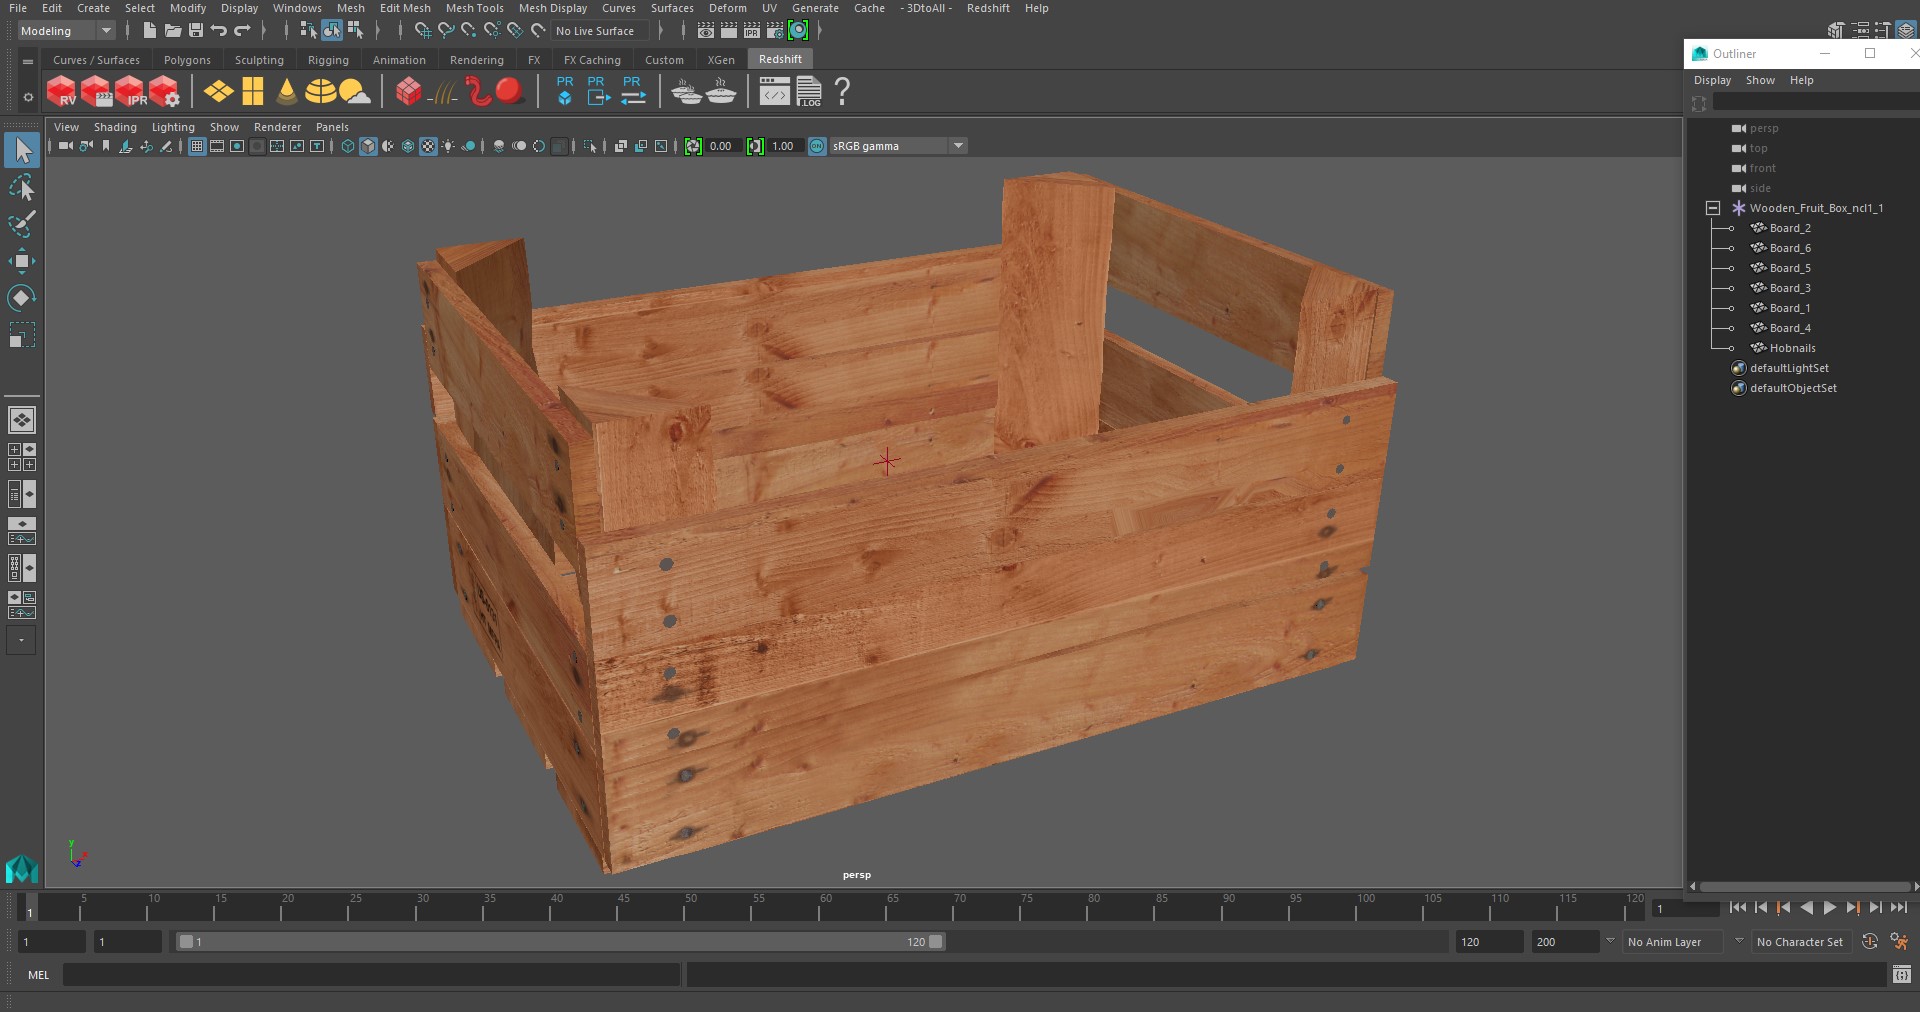The height and width of the screenshot is (1012, 1920).
Task: Open the Script Editor icon
Action: coord(1902,975)
